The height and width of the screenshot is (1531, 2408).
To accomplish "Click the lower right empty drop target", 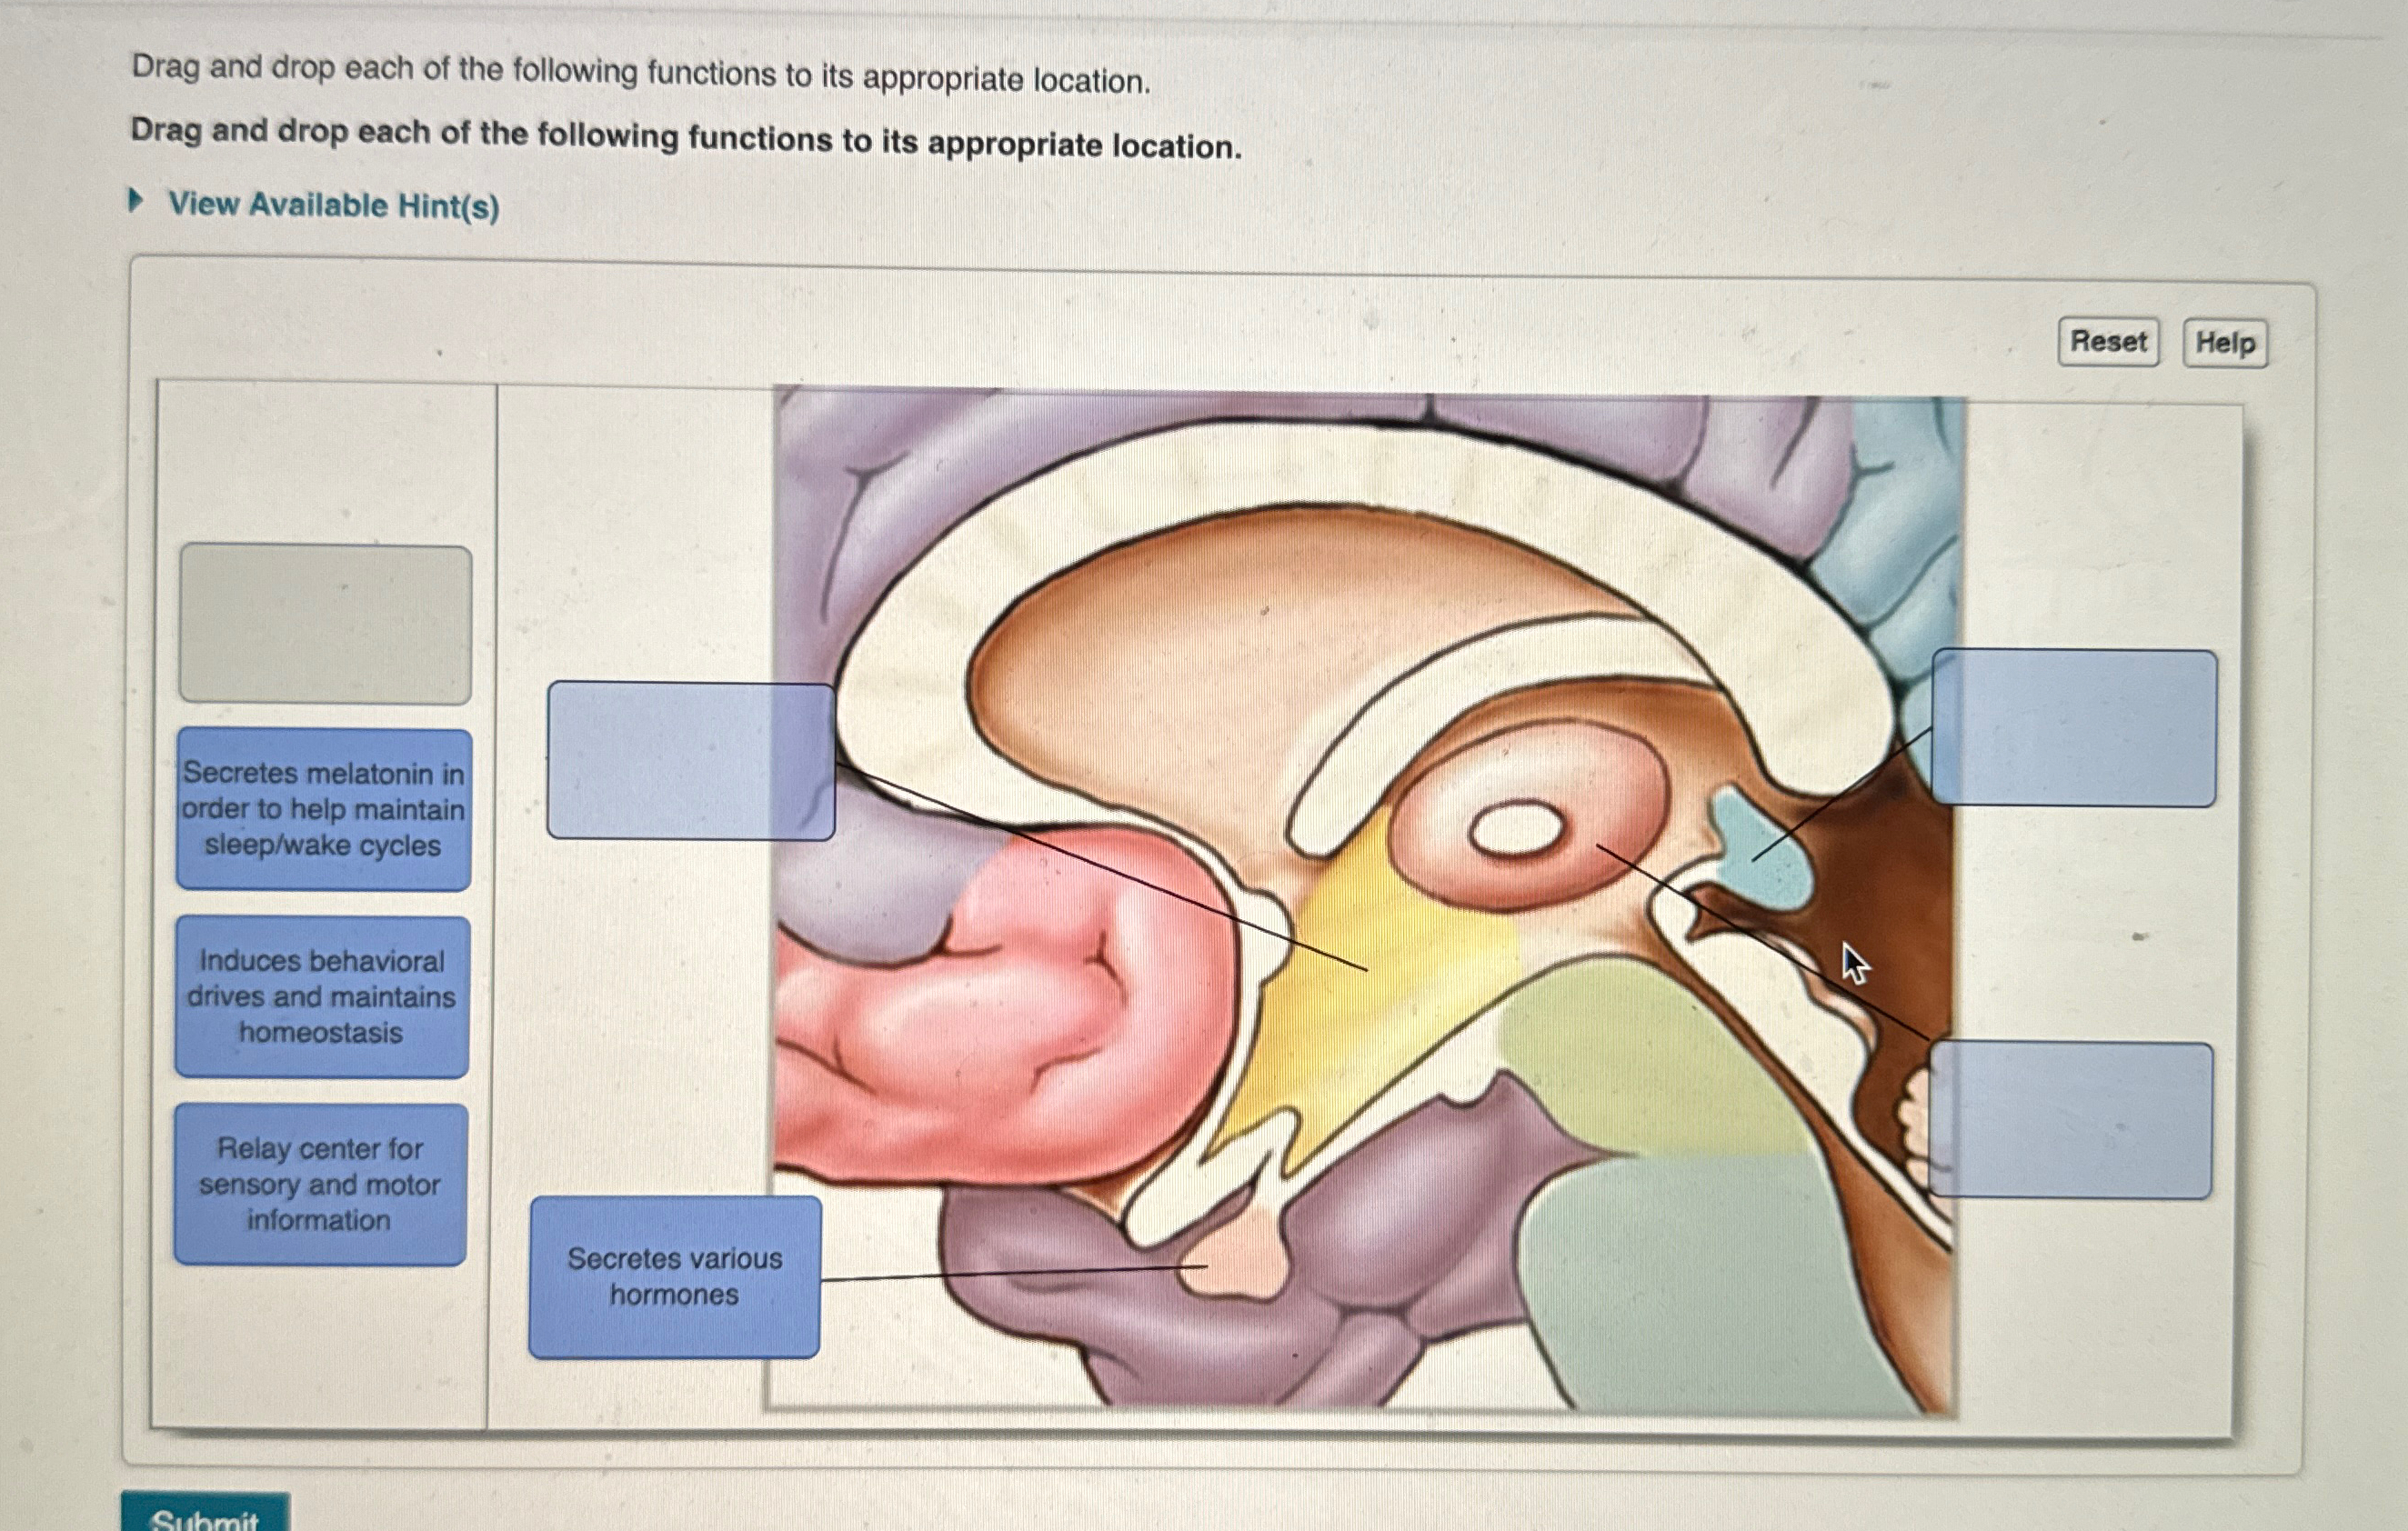I will point(2070,1119).
